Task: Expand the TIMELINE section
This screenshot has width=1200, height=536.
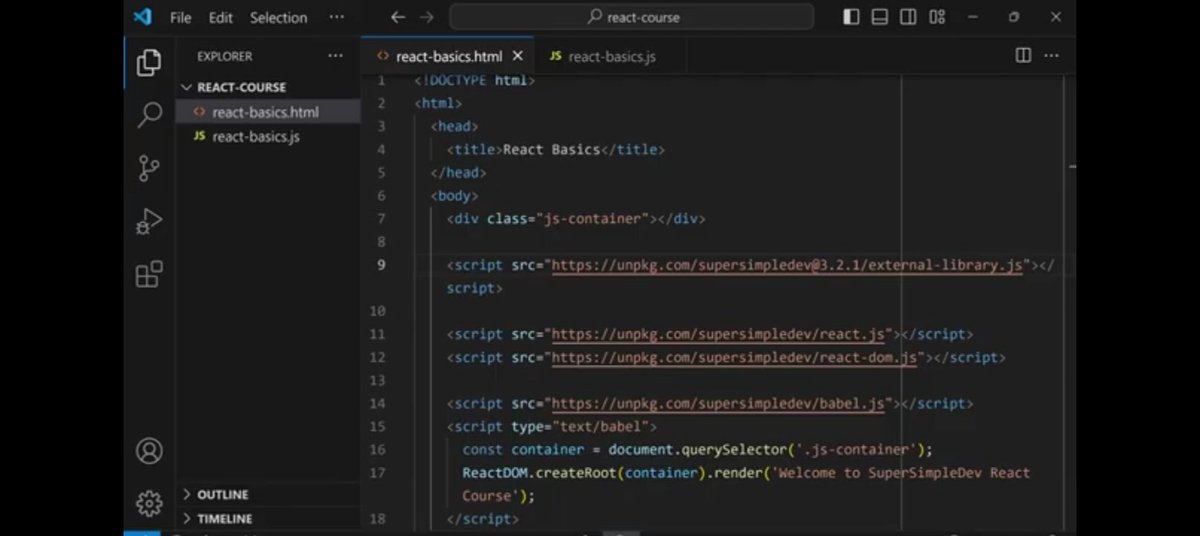Action: coord(268,518)
